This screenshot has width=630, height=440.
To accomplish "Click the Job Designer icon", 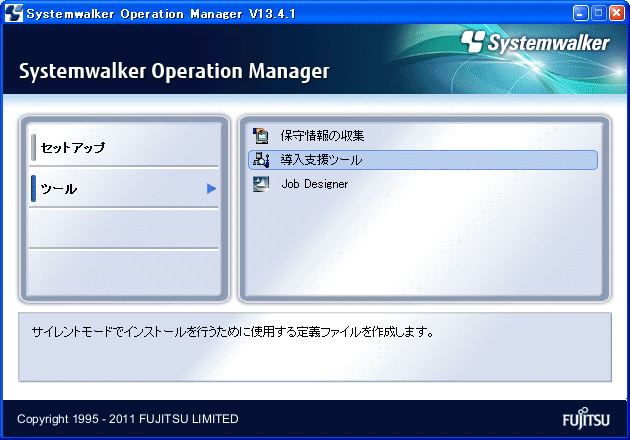I will [261, 184].
